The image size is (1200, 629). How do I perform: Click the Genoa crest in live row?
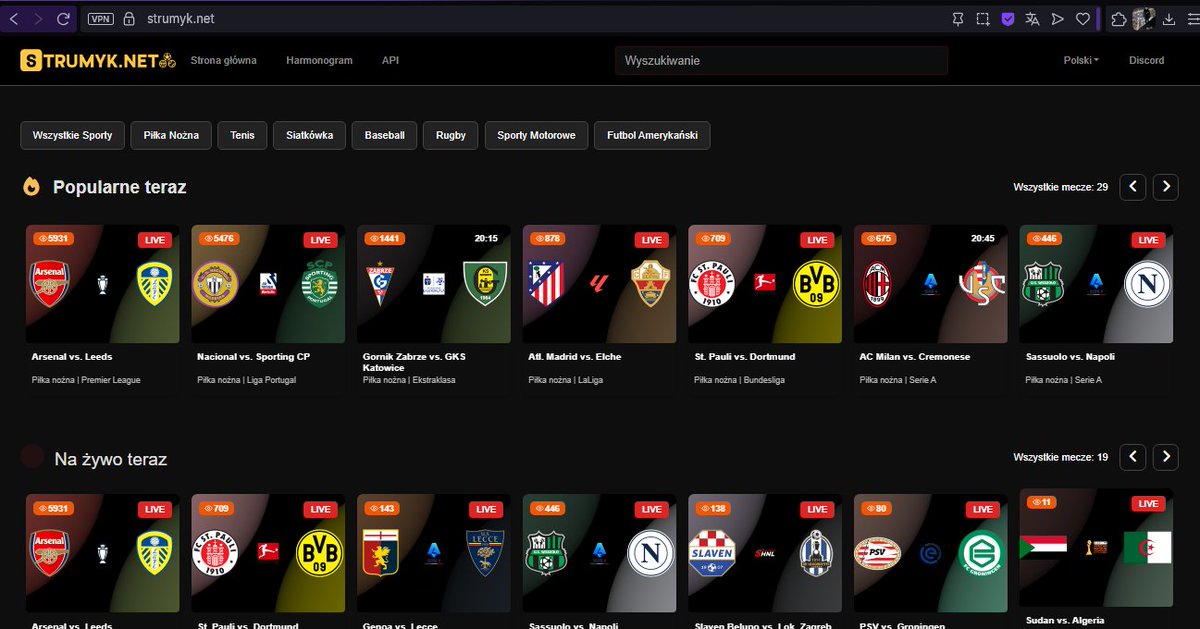pos(380,553)
